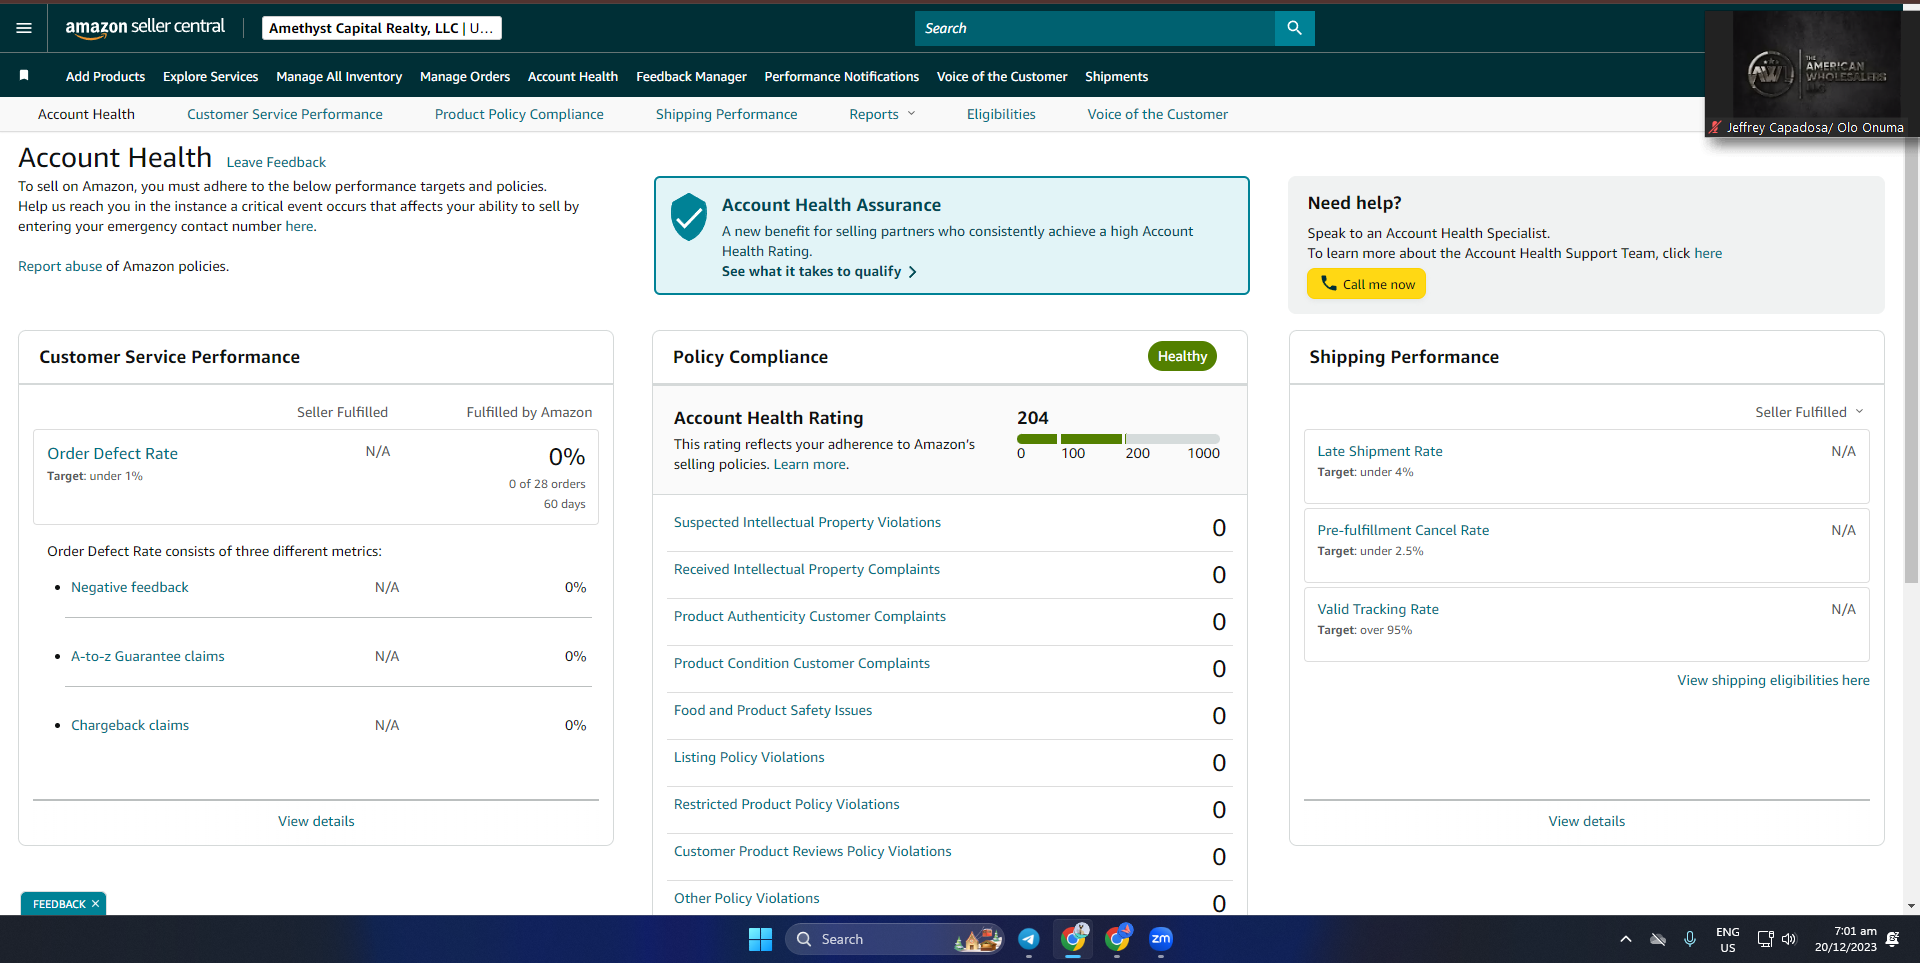Screen dimensions: 1920x963
Task: Click the Zoom participant video thumbnail
Action: pyautogui.click(x=1812, y=73)
